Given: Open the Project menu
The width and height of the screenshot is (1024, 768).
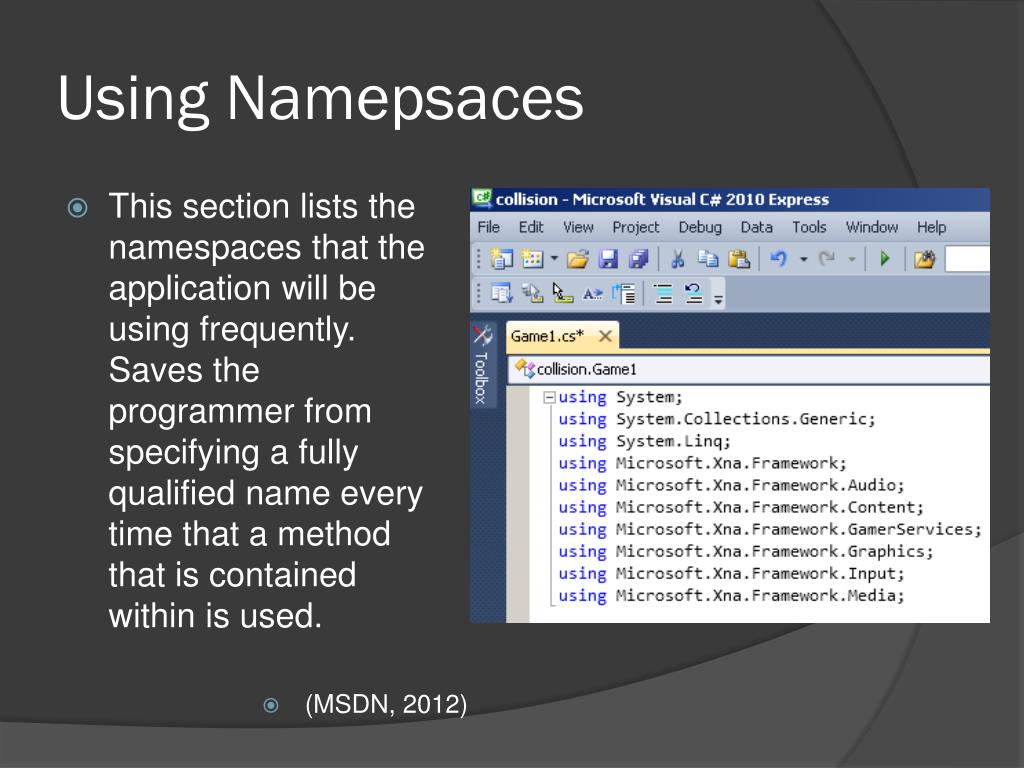Looking at the screenshot, I should point(636,227).
